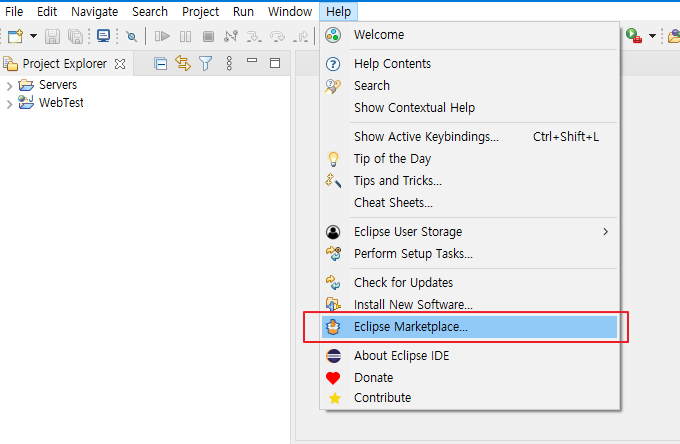This screenshot has height=444, width=680.
Task: Click the Suspend debug icon
Action: tap(185, 36)
